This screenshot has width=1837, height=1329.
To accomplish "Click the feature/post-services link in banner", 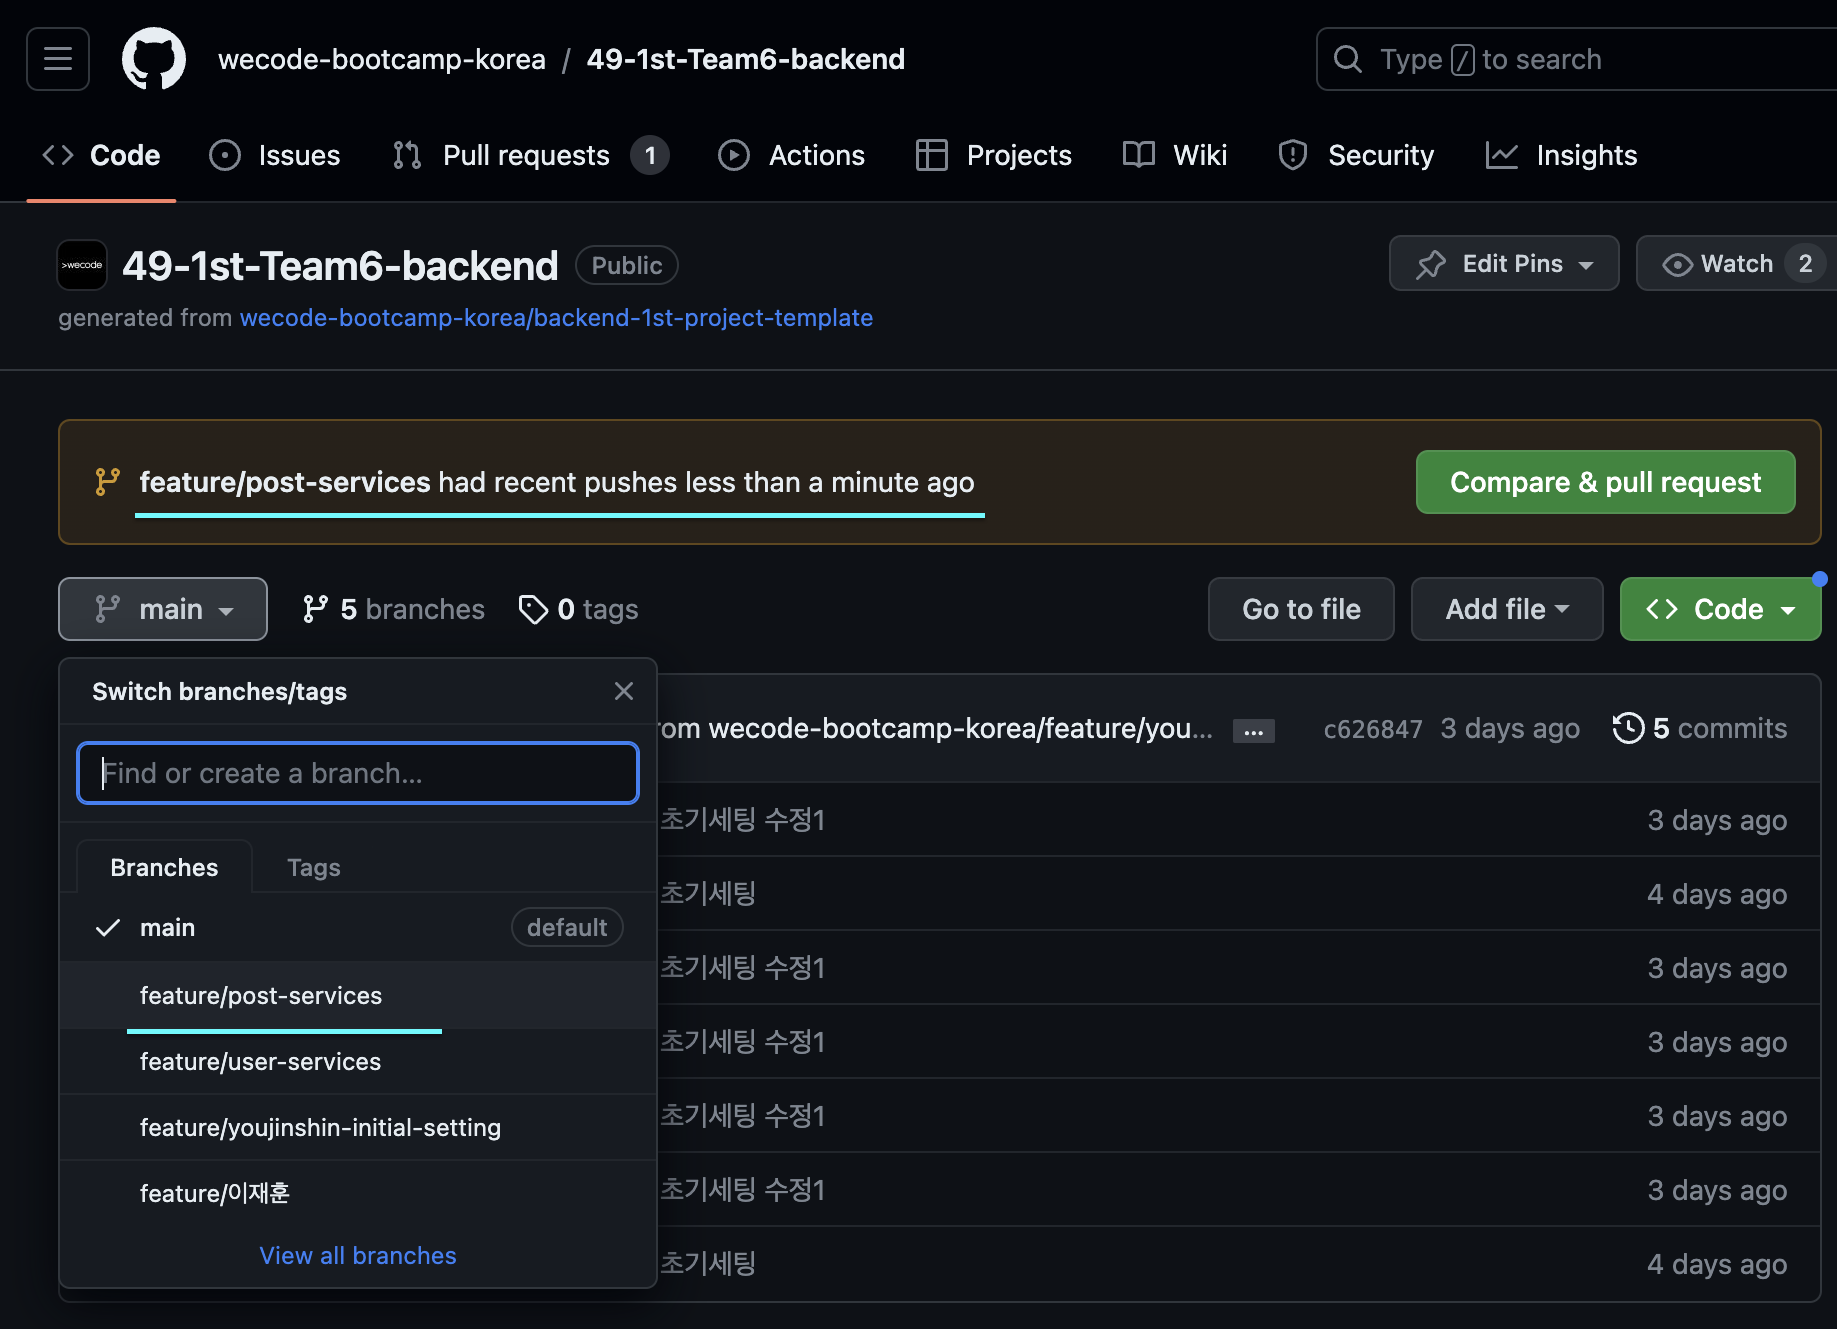I will click(285, 482).
